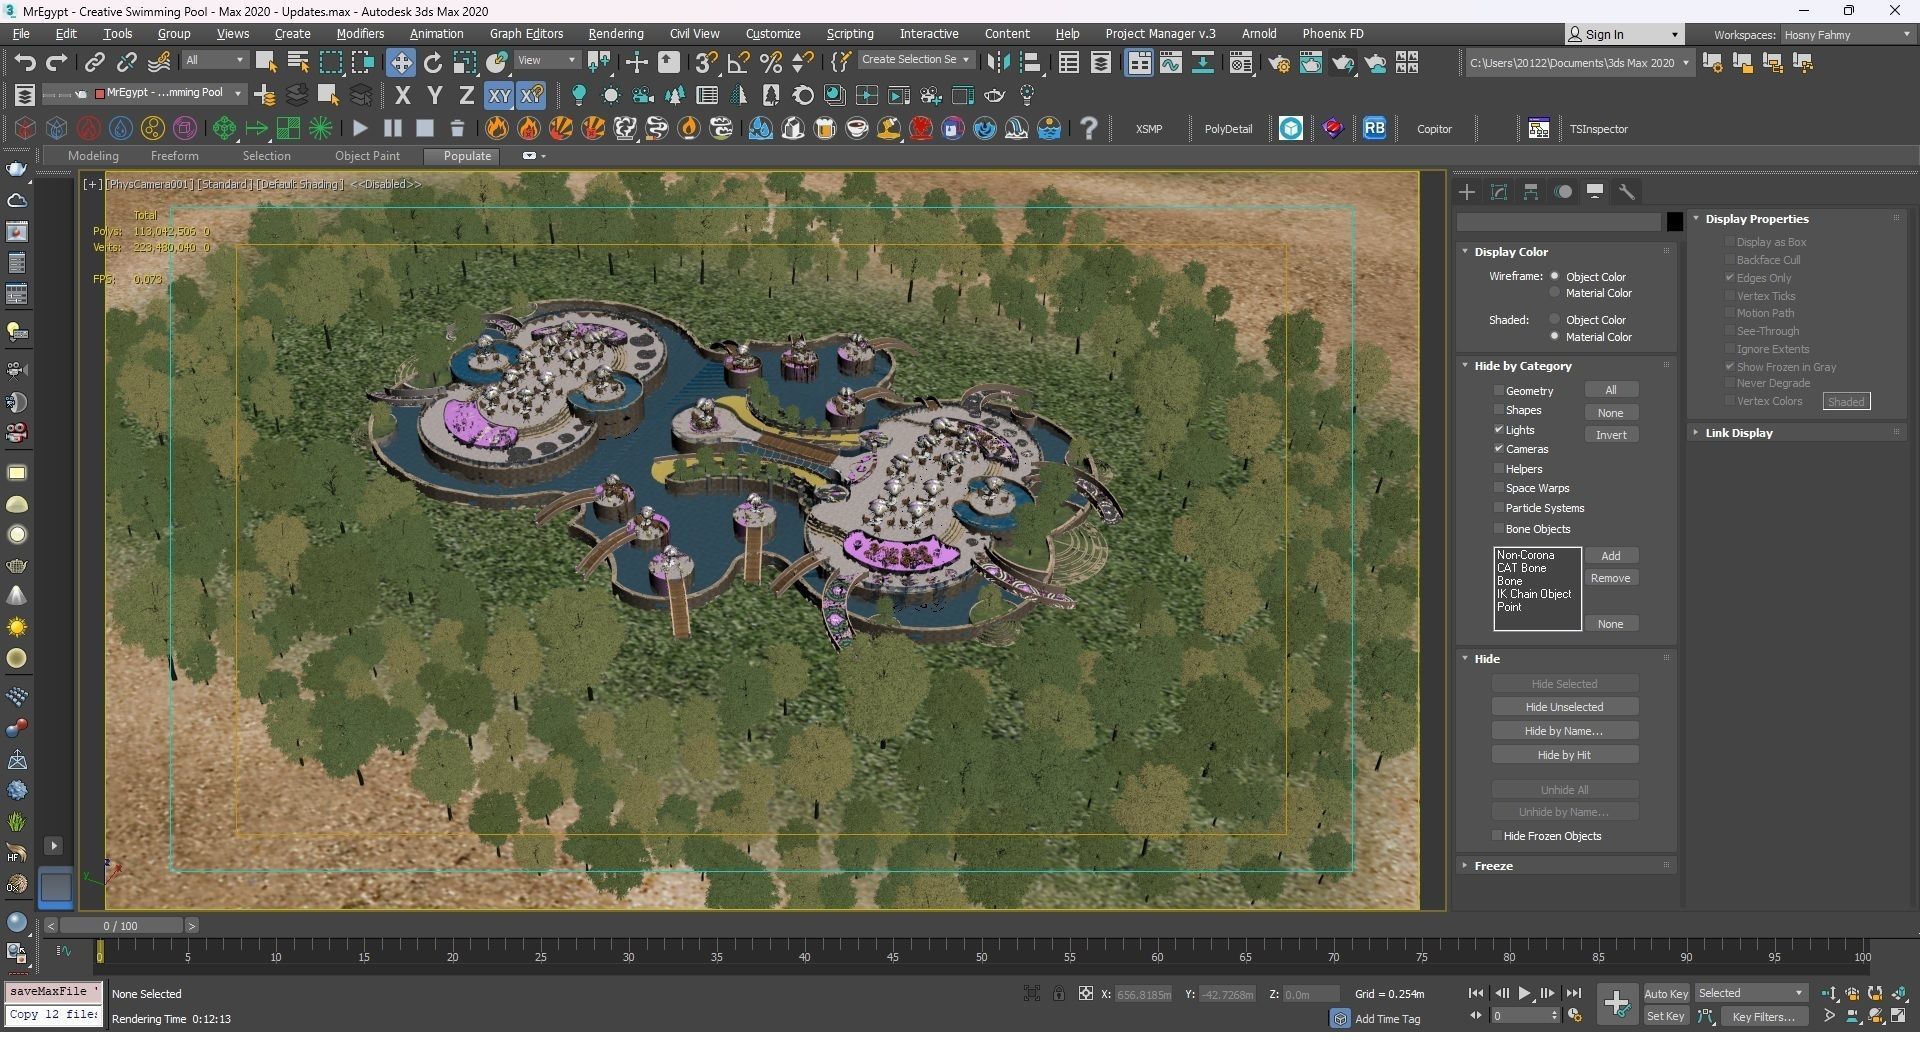Open the Phoenix FD menu
This screenshot has width=1920, height=1040.
click(1332, 33)
